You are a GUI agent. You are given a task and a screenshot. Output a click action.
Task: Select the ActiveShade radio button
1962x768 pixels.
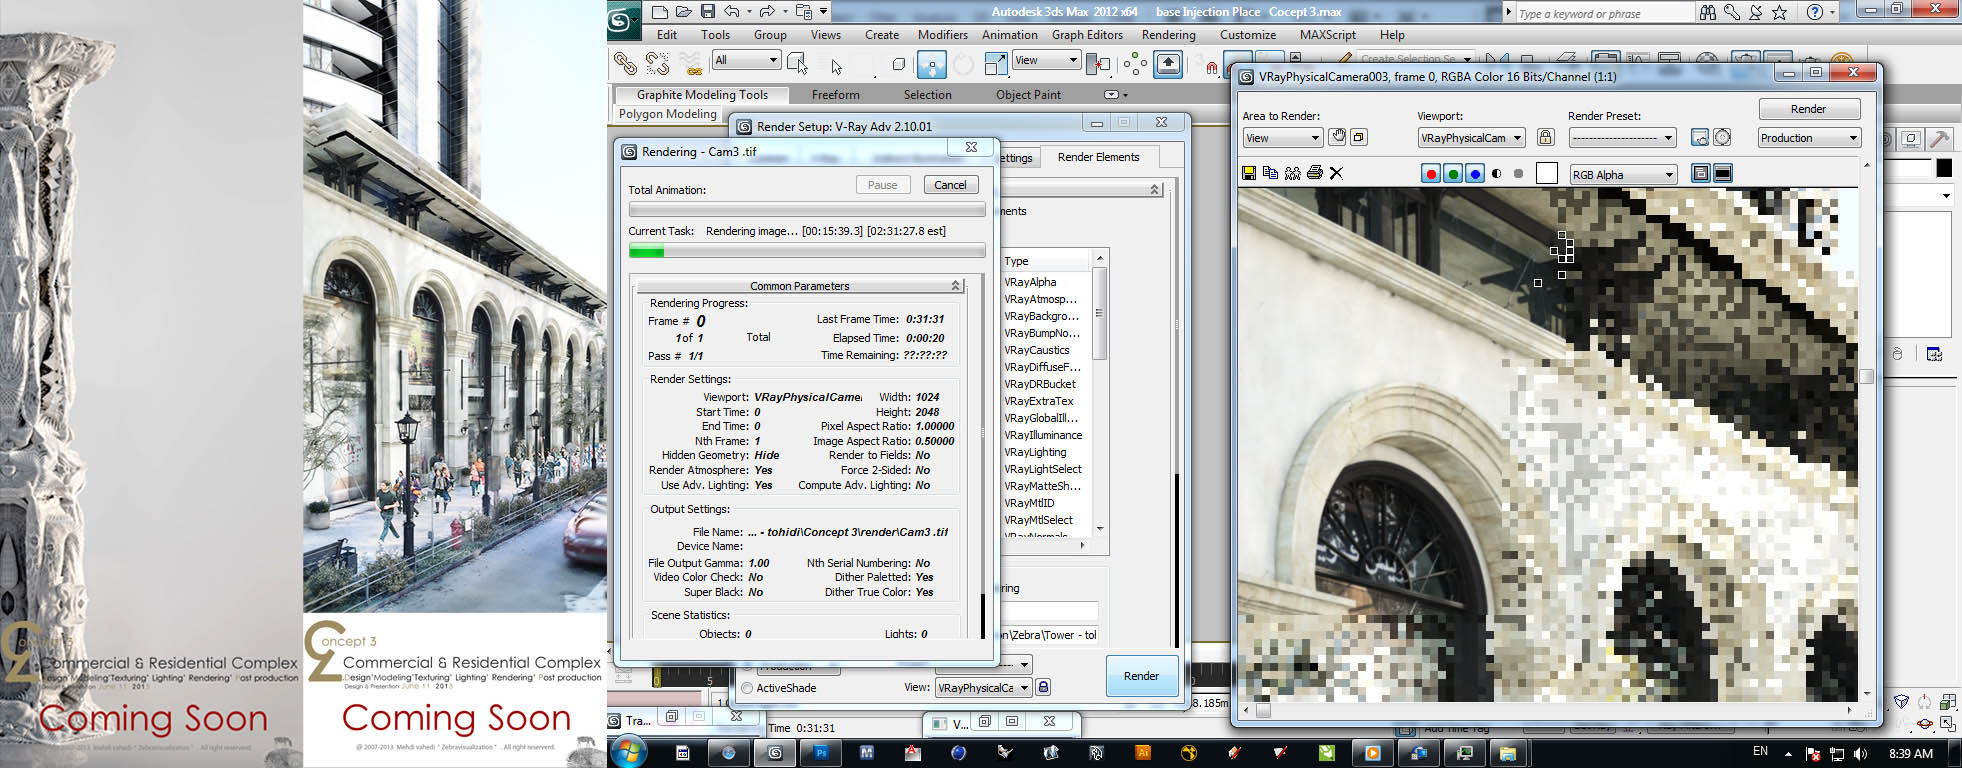(x=747, y=688)
